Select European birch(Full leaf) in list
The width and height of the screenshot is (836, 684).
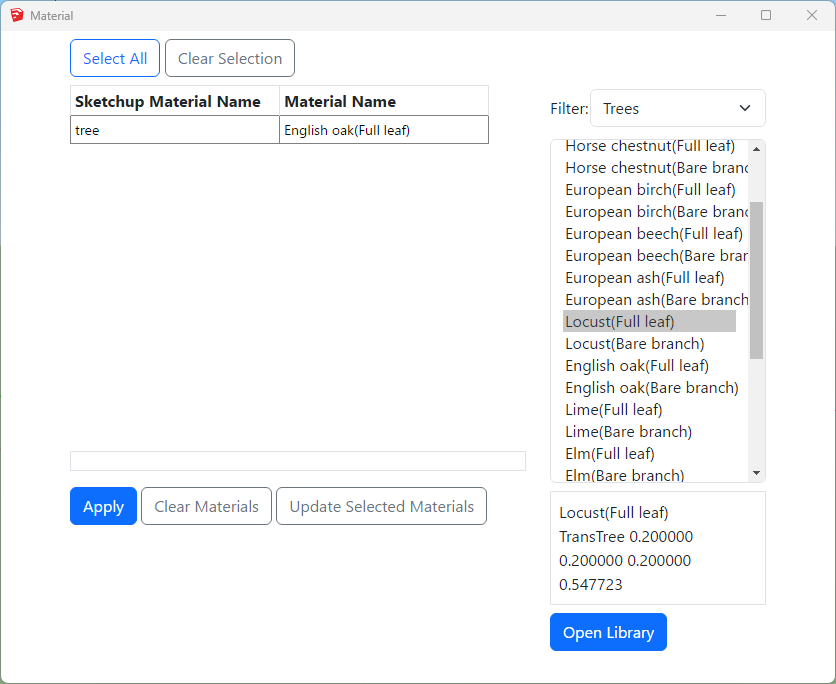(650, 190)
